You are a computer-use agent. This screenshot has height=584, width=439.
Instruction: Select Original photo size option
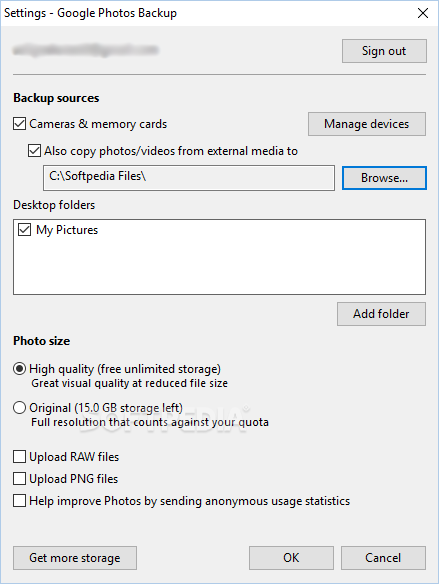pyautogui.click(x=19, y=408)
